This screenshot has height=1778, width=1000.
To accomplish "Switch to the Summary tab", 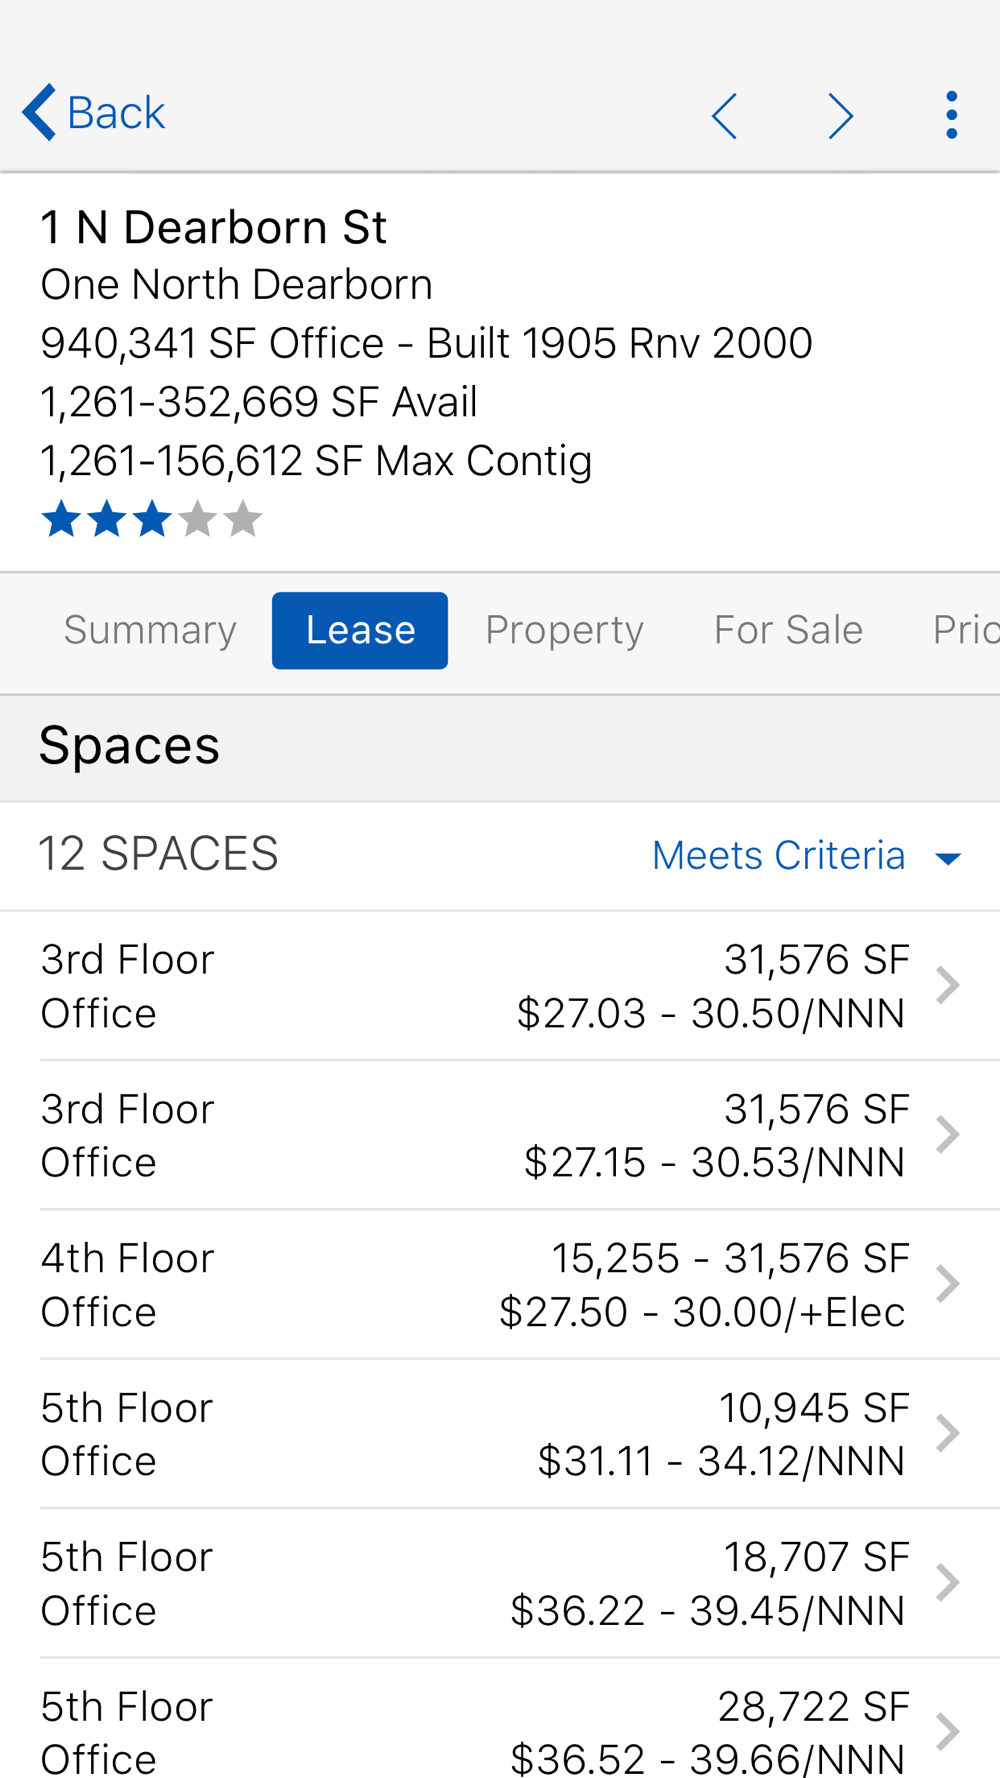I will pos(150,630).
